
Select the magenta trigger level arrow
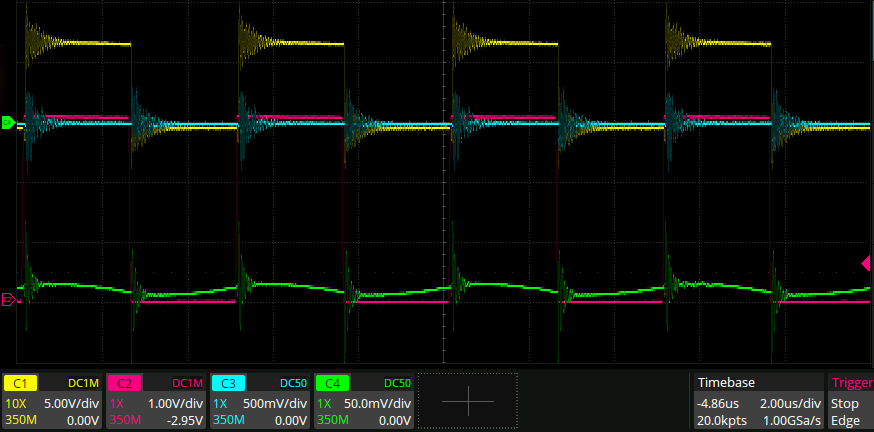tap(866, 263)
